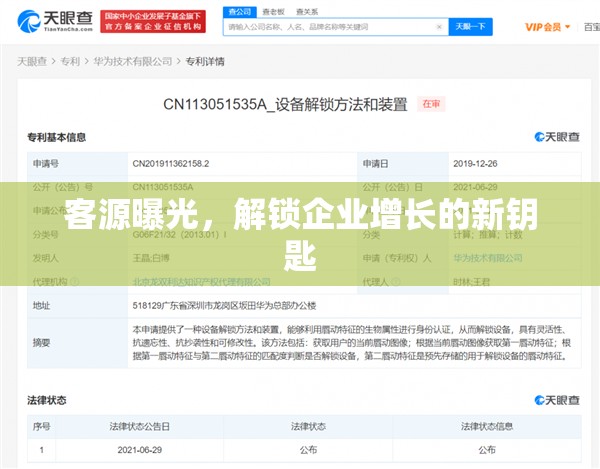The image size is (600, 469).
Task: Click the 专利基本信息 section heading
Action: click(x=57, y=137)
